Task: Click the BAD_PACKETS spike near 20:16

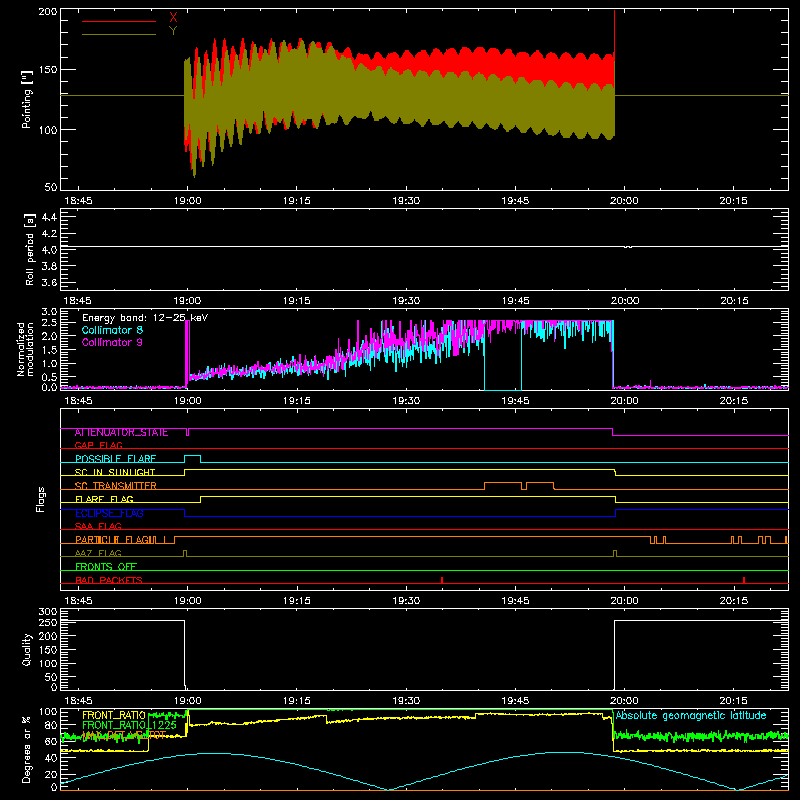Action: point(744,580)
